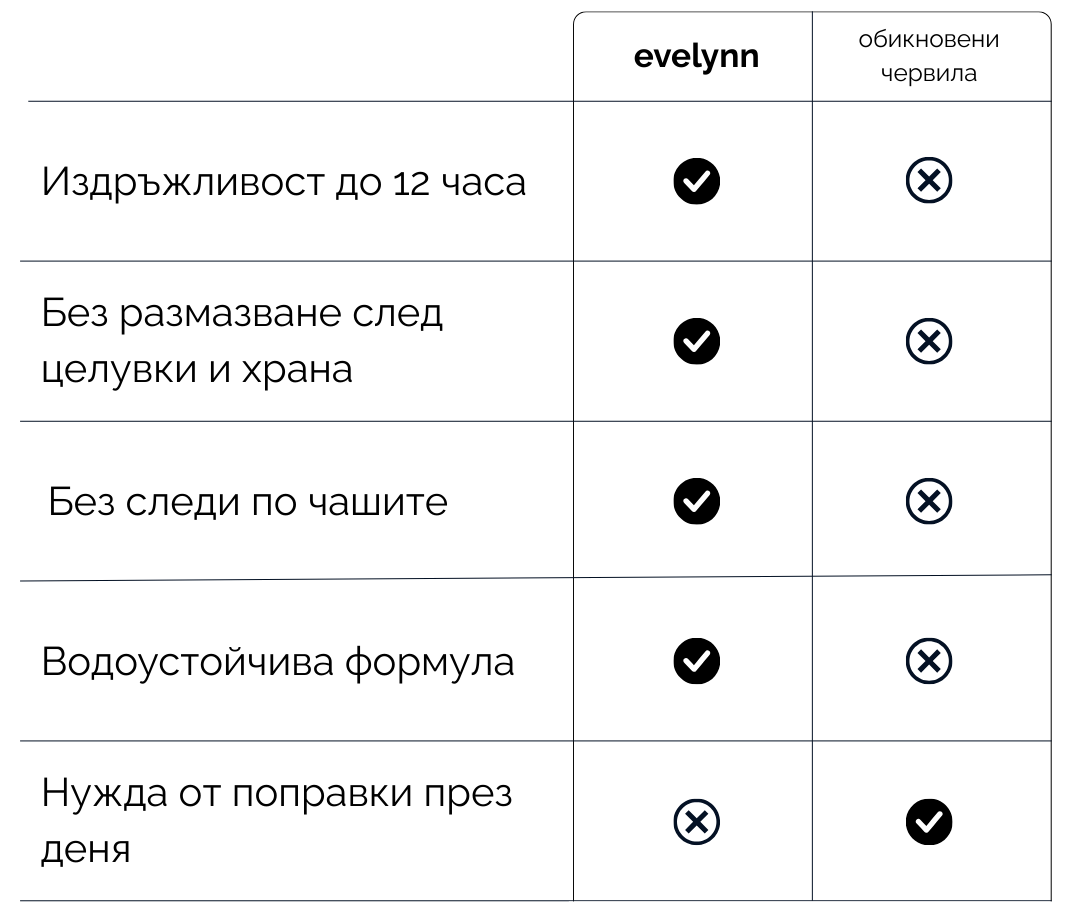
Task: Click regular lipstick X for Без размазване row
Action: (928, 341)
